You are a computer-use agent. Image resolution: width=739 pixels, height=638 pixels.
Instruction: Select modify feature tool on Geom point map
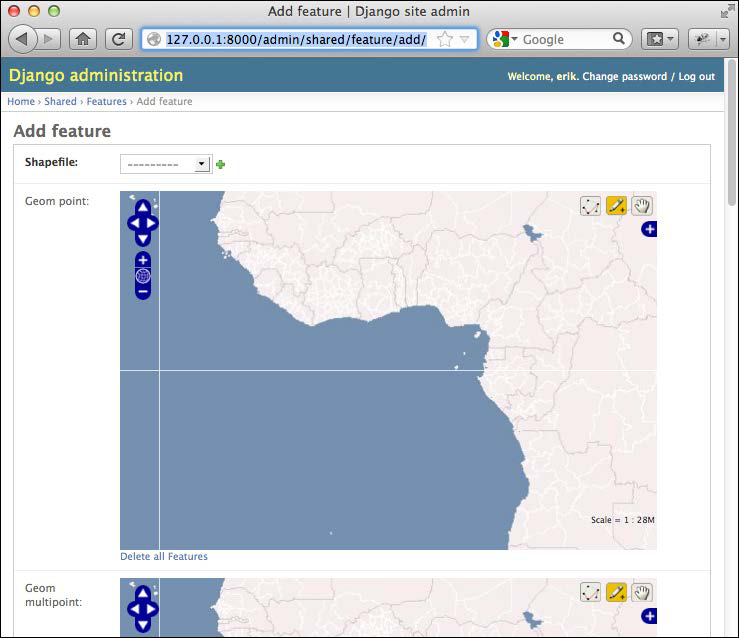590,206
